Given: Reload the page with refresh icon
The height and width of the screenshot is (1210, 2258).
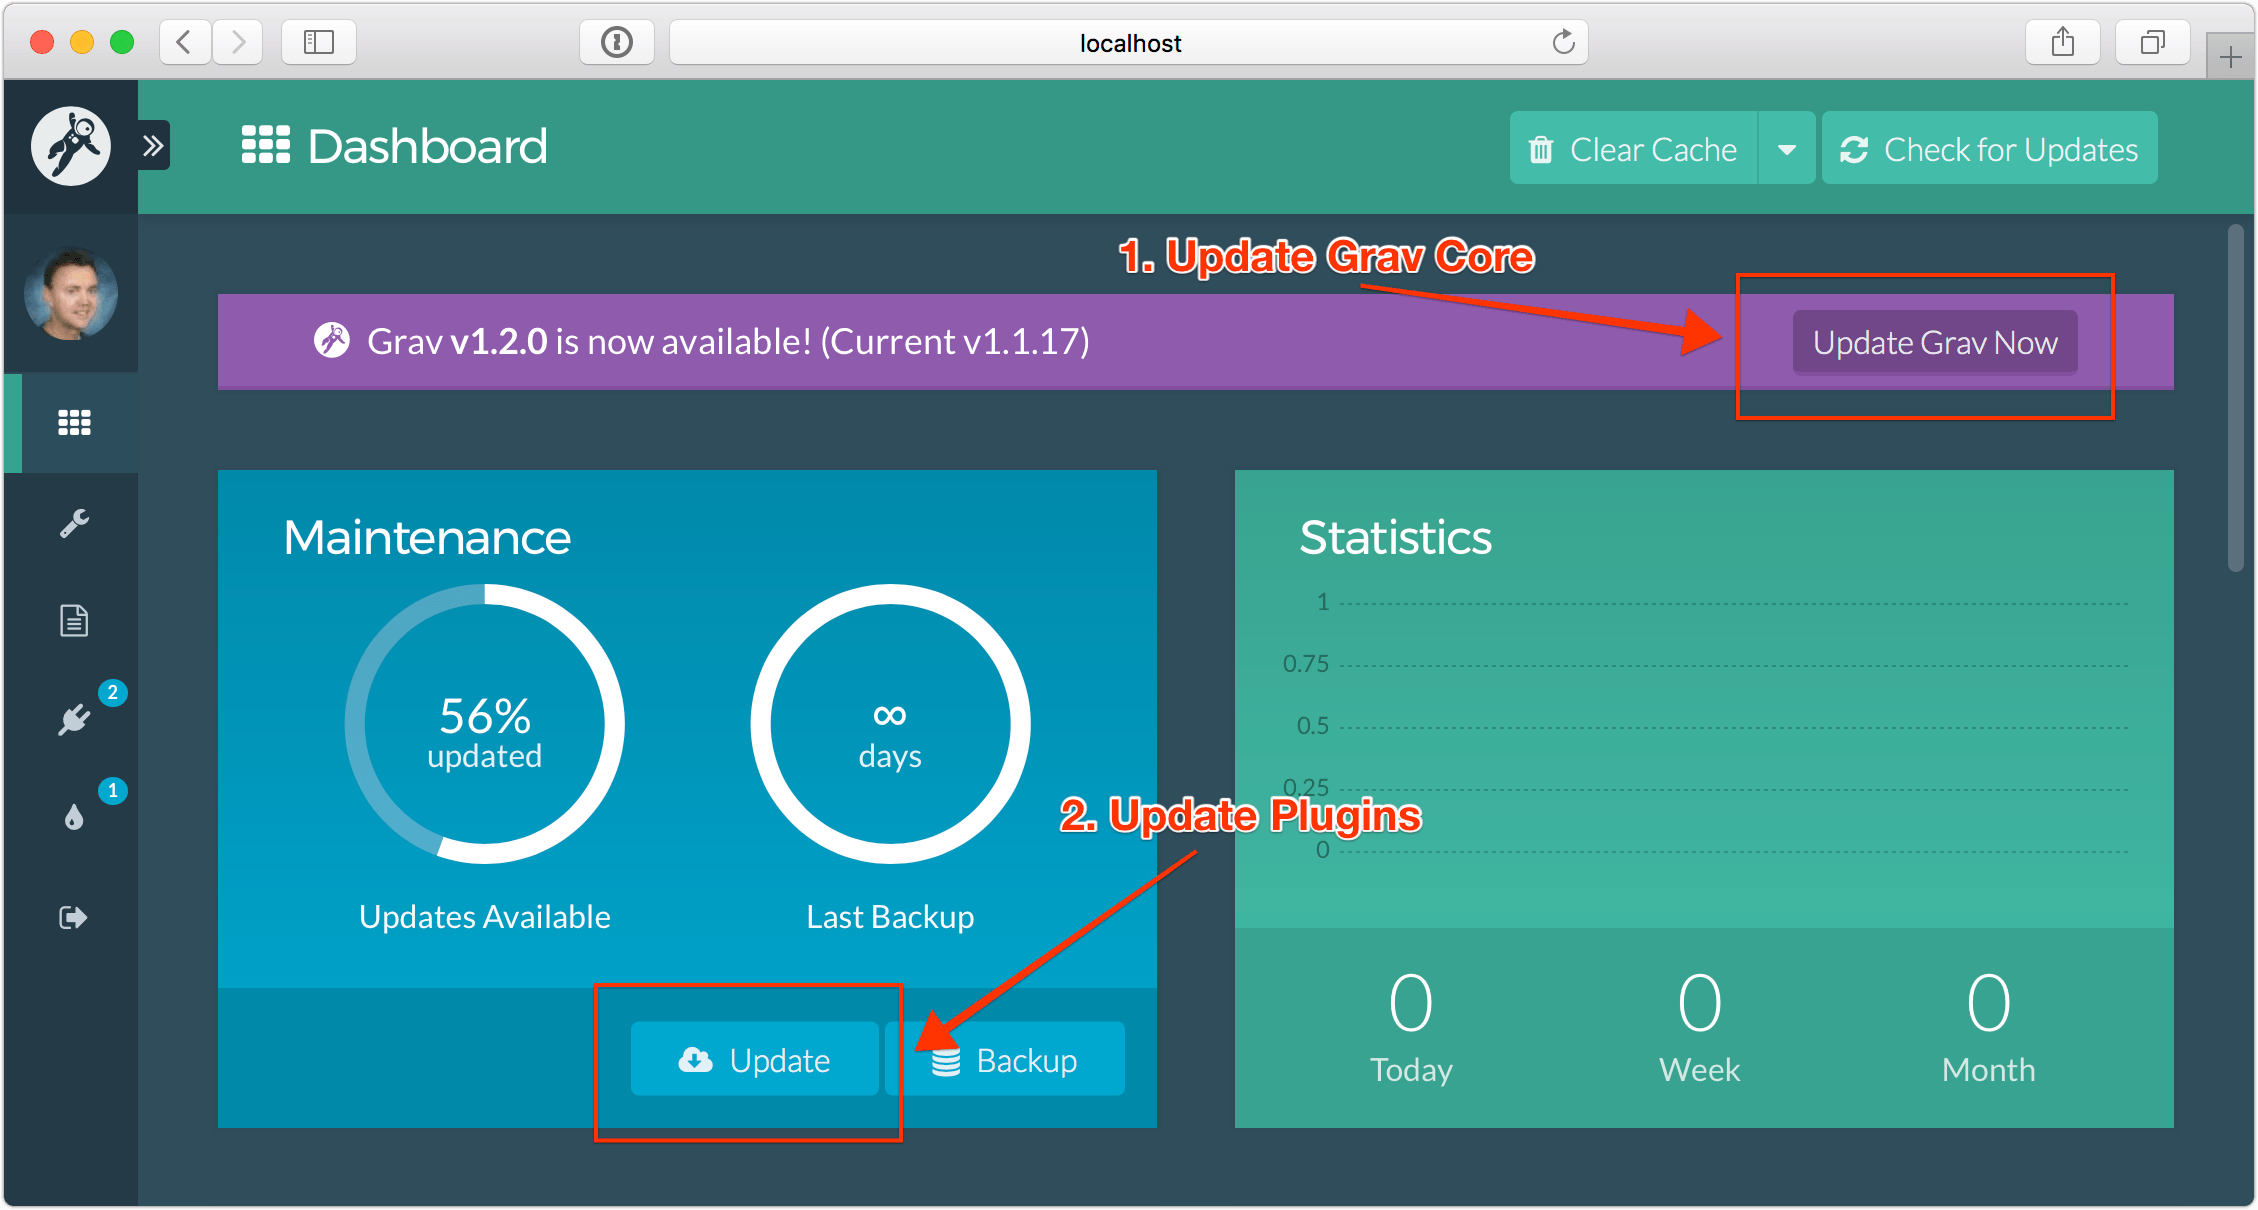Looking at the screenshot, I should pyautogui.click(x=1563, y=42).
